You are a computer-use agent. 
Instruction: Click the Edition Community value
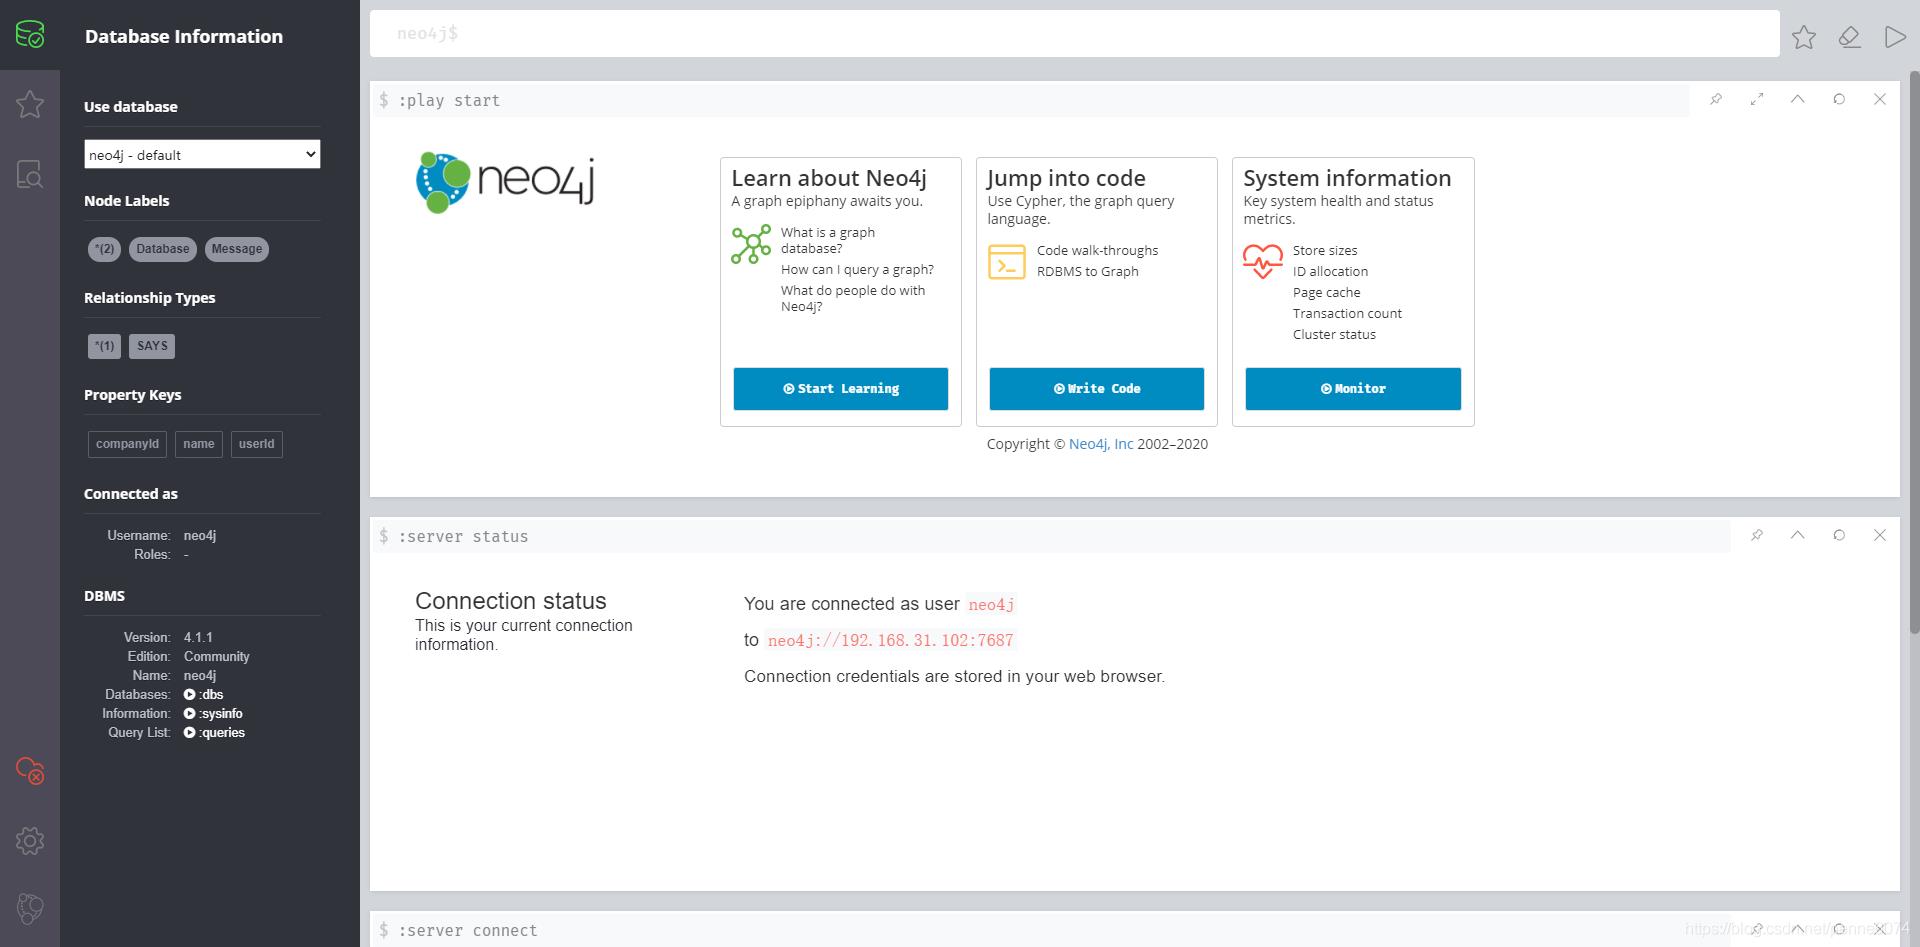(217, 656)
